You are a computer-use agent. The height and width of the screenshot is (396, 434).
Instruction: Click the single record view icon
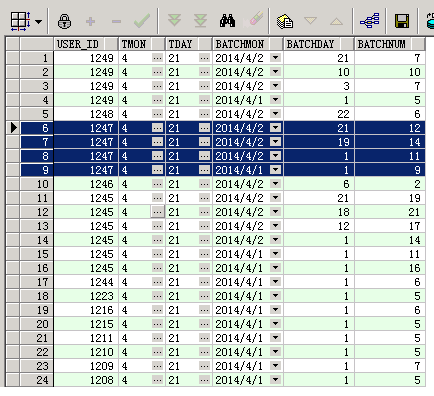point(285,21)
